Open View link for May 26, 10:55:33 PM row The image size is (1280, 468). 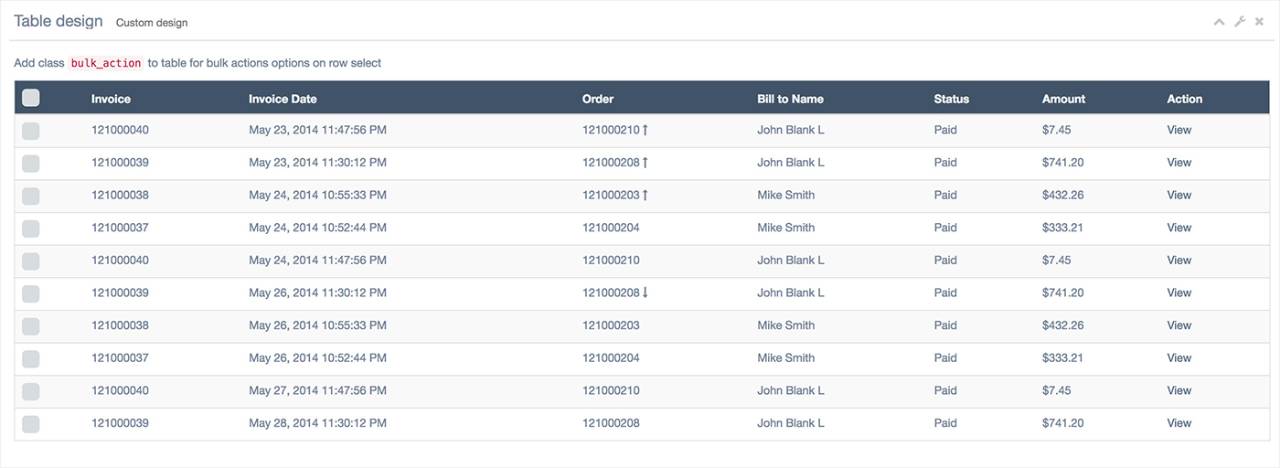point(1179,325)
